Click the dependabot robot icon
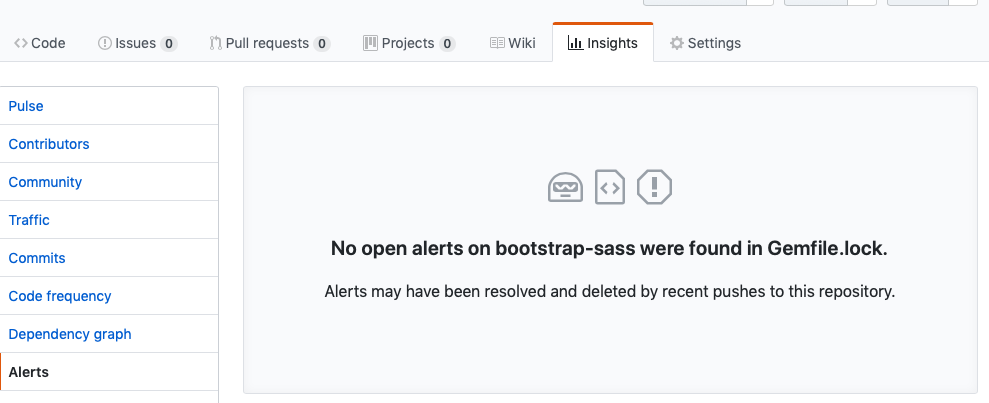The image size is (989, 403). (x=565, y=187)
